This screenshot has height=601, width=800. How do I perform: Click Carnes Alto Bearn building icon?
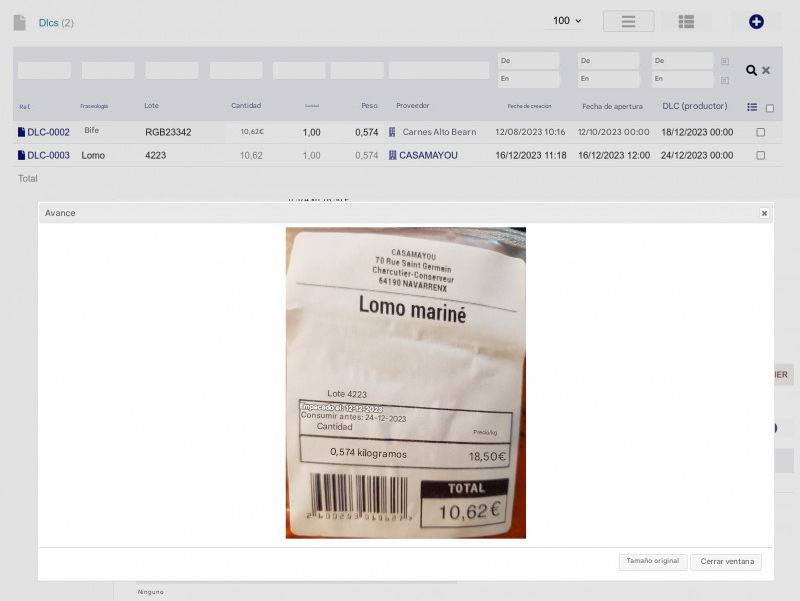click(392, 132)
